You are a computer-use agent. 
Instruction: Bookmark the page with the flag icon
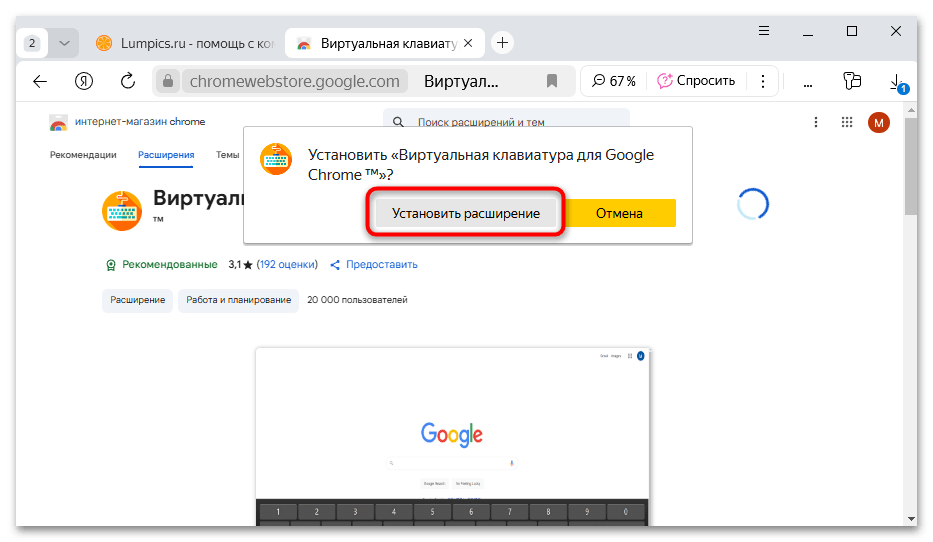(x=552, y=81)
